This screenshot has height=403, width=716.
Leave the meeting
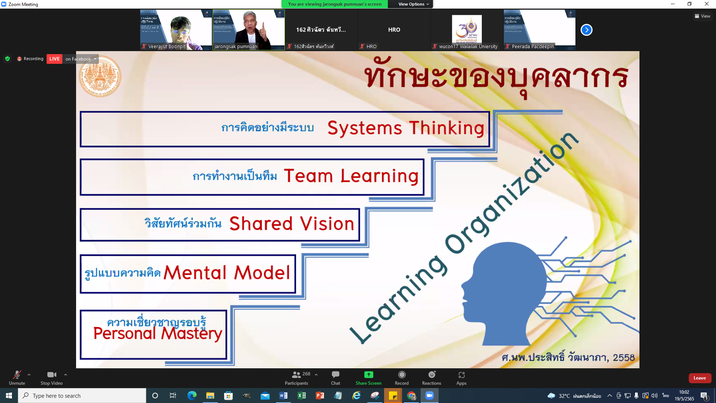pos(700,378)
